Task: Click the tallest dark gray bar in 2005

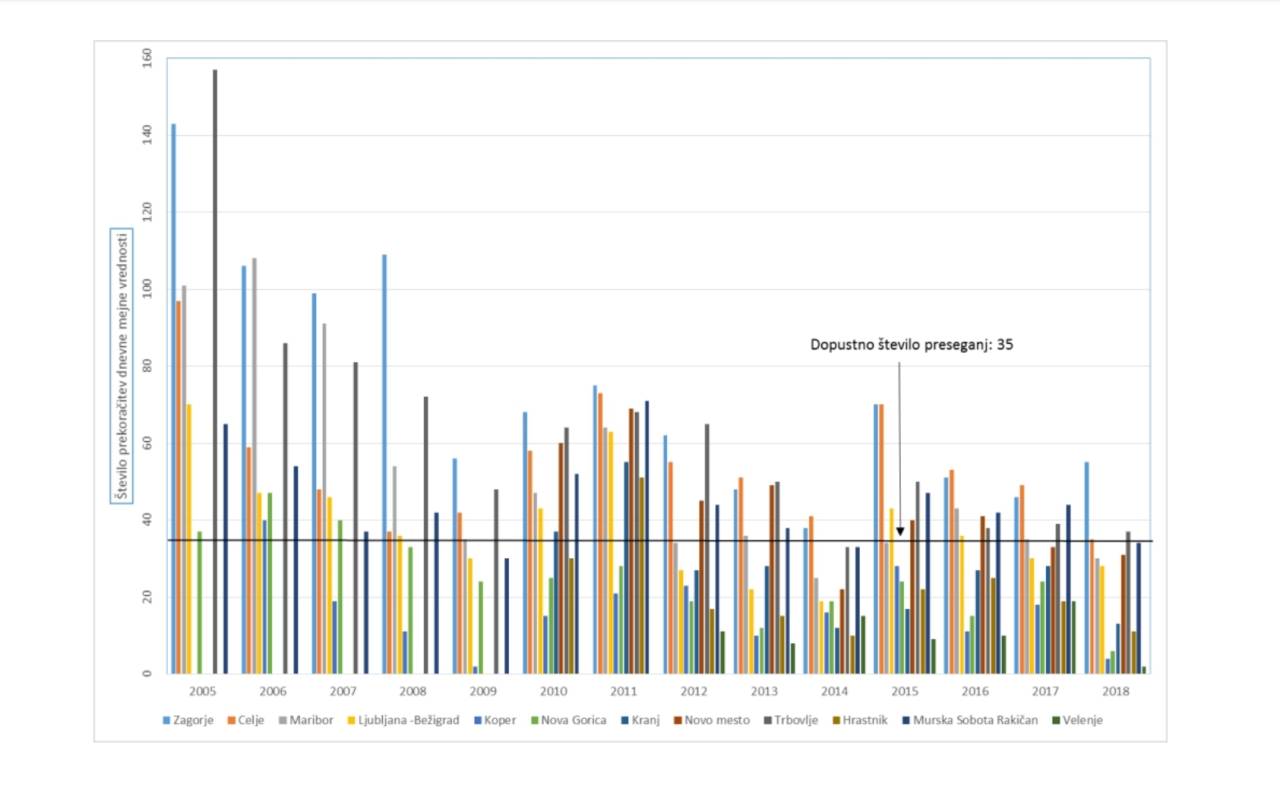Action: click(214, 370)
